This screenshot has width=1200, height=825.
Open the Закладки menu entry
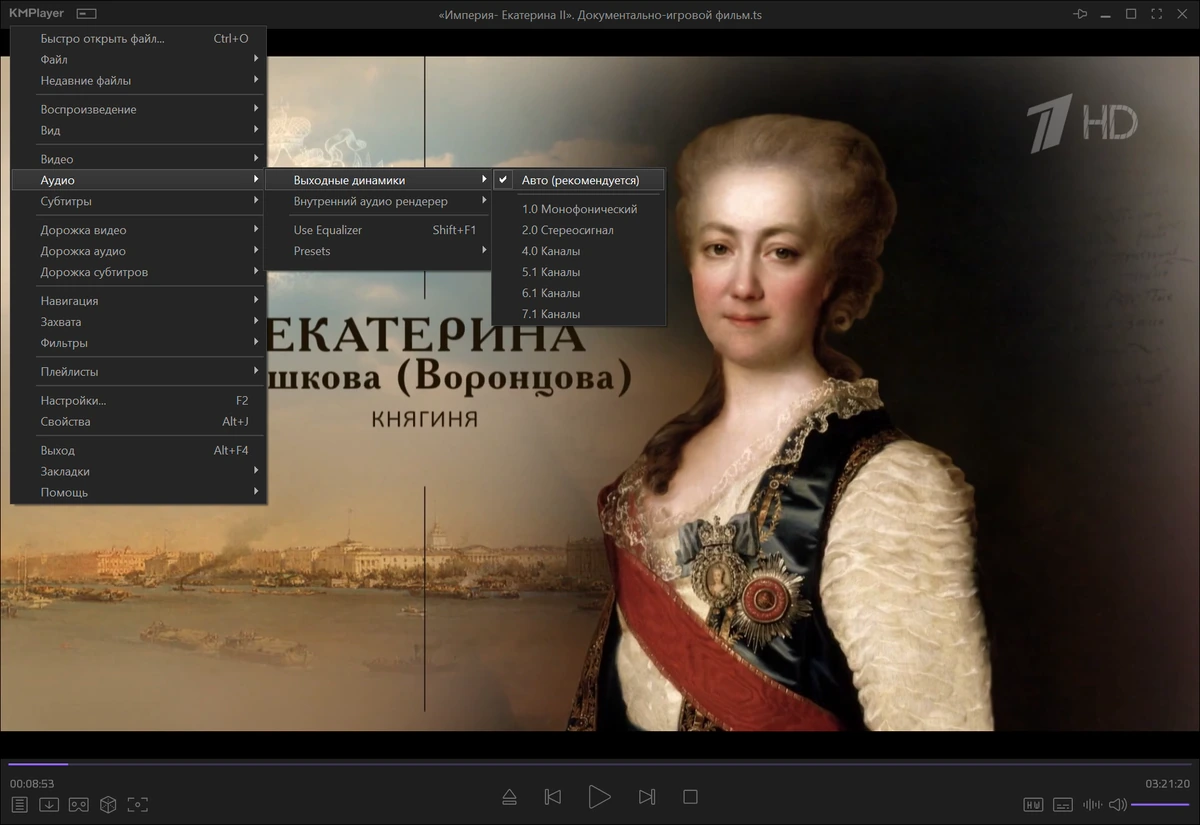tap(138, 471)
